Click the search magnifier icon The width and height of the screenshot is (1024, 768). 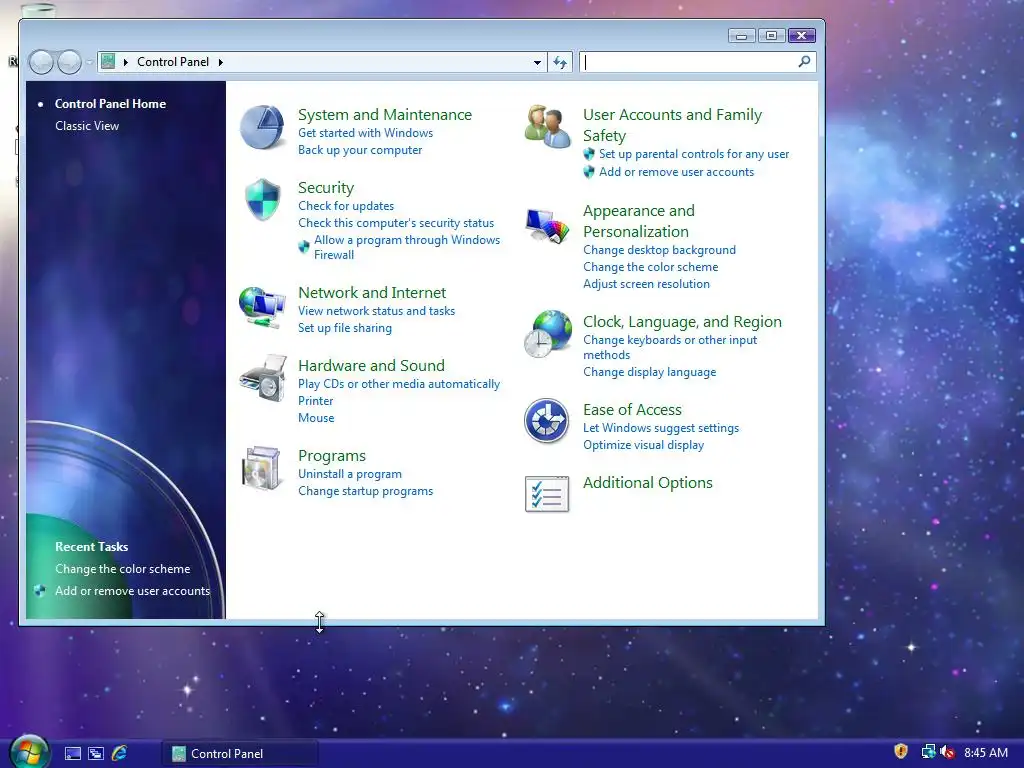pos(804,61)
